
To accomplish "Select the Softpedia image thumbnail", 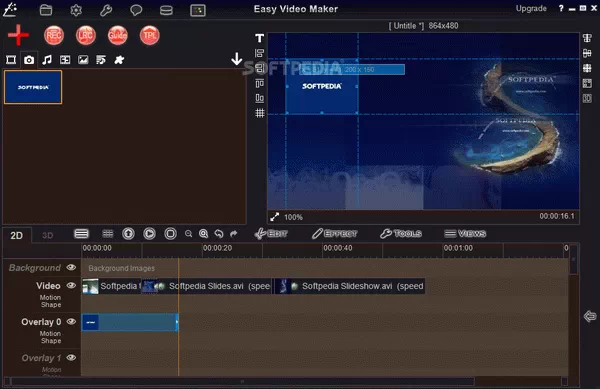I will (33, 87).
